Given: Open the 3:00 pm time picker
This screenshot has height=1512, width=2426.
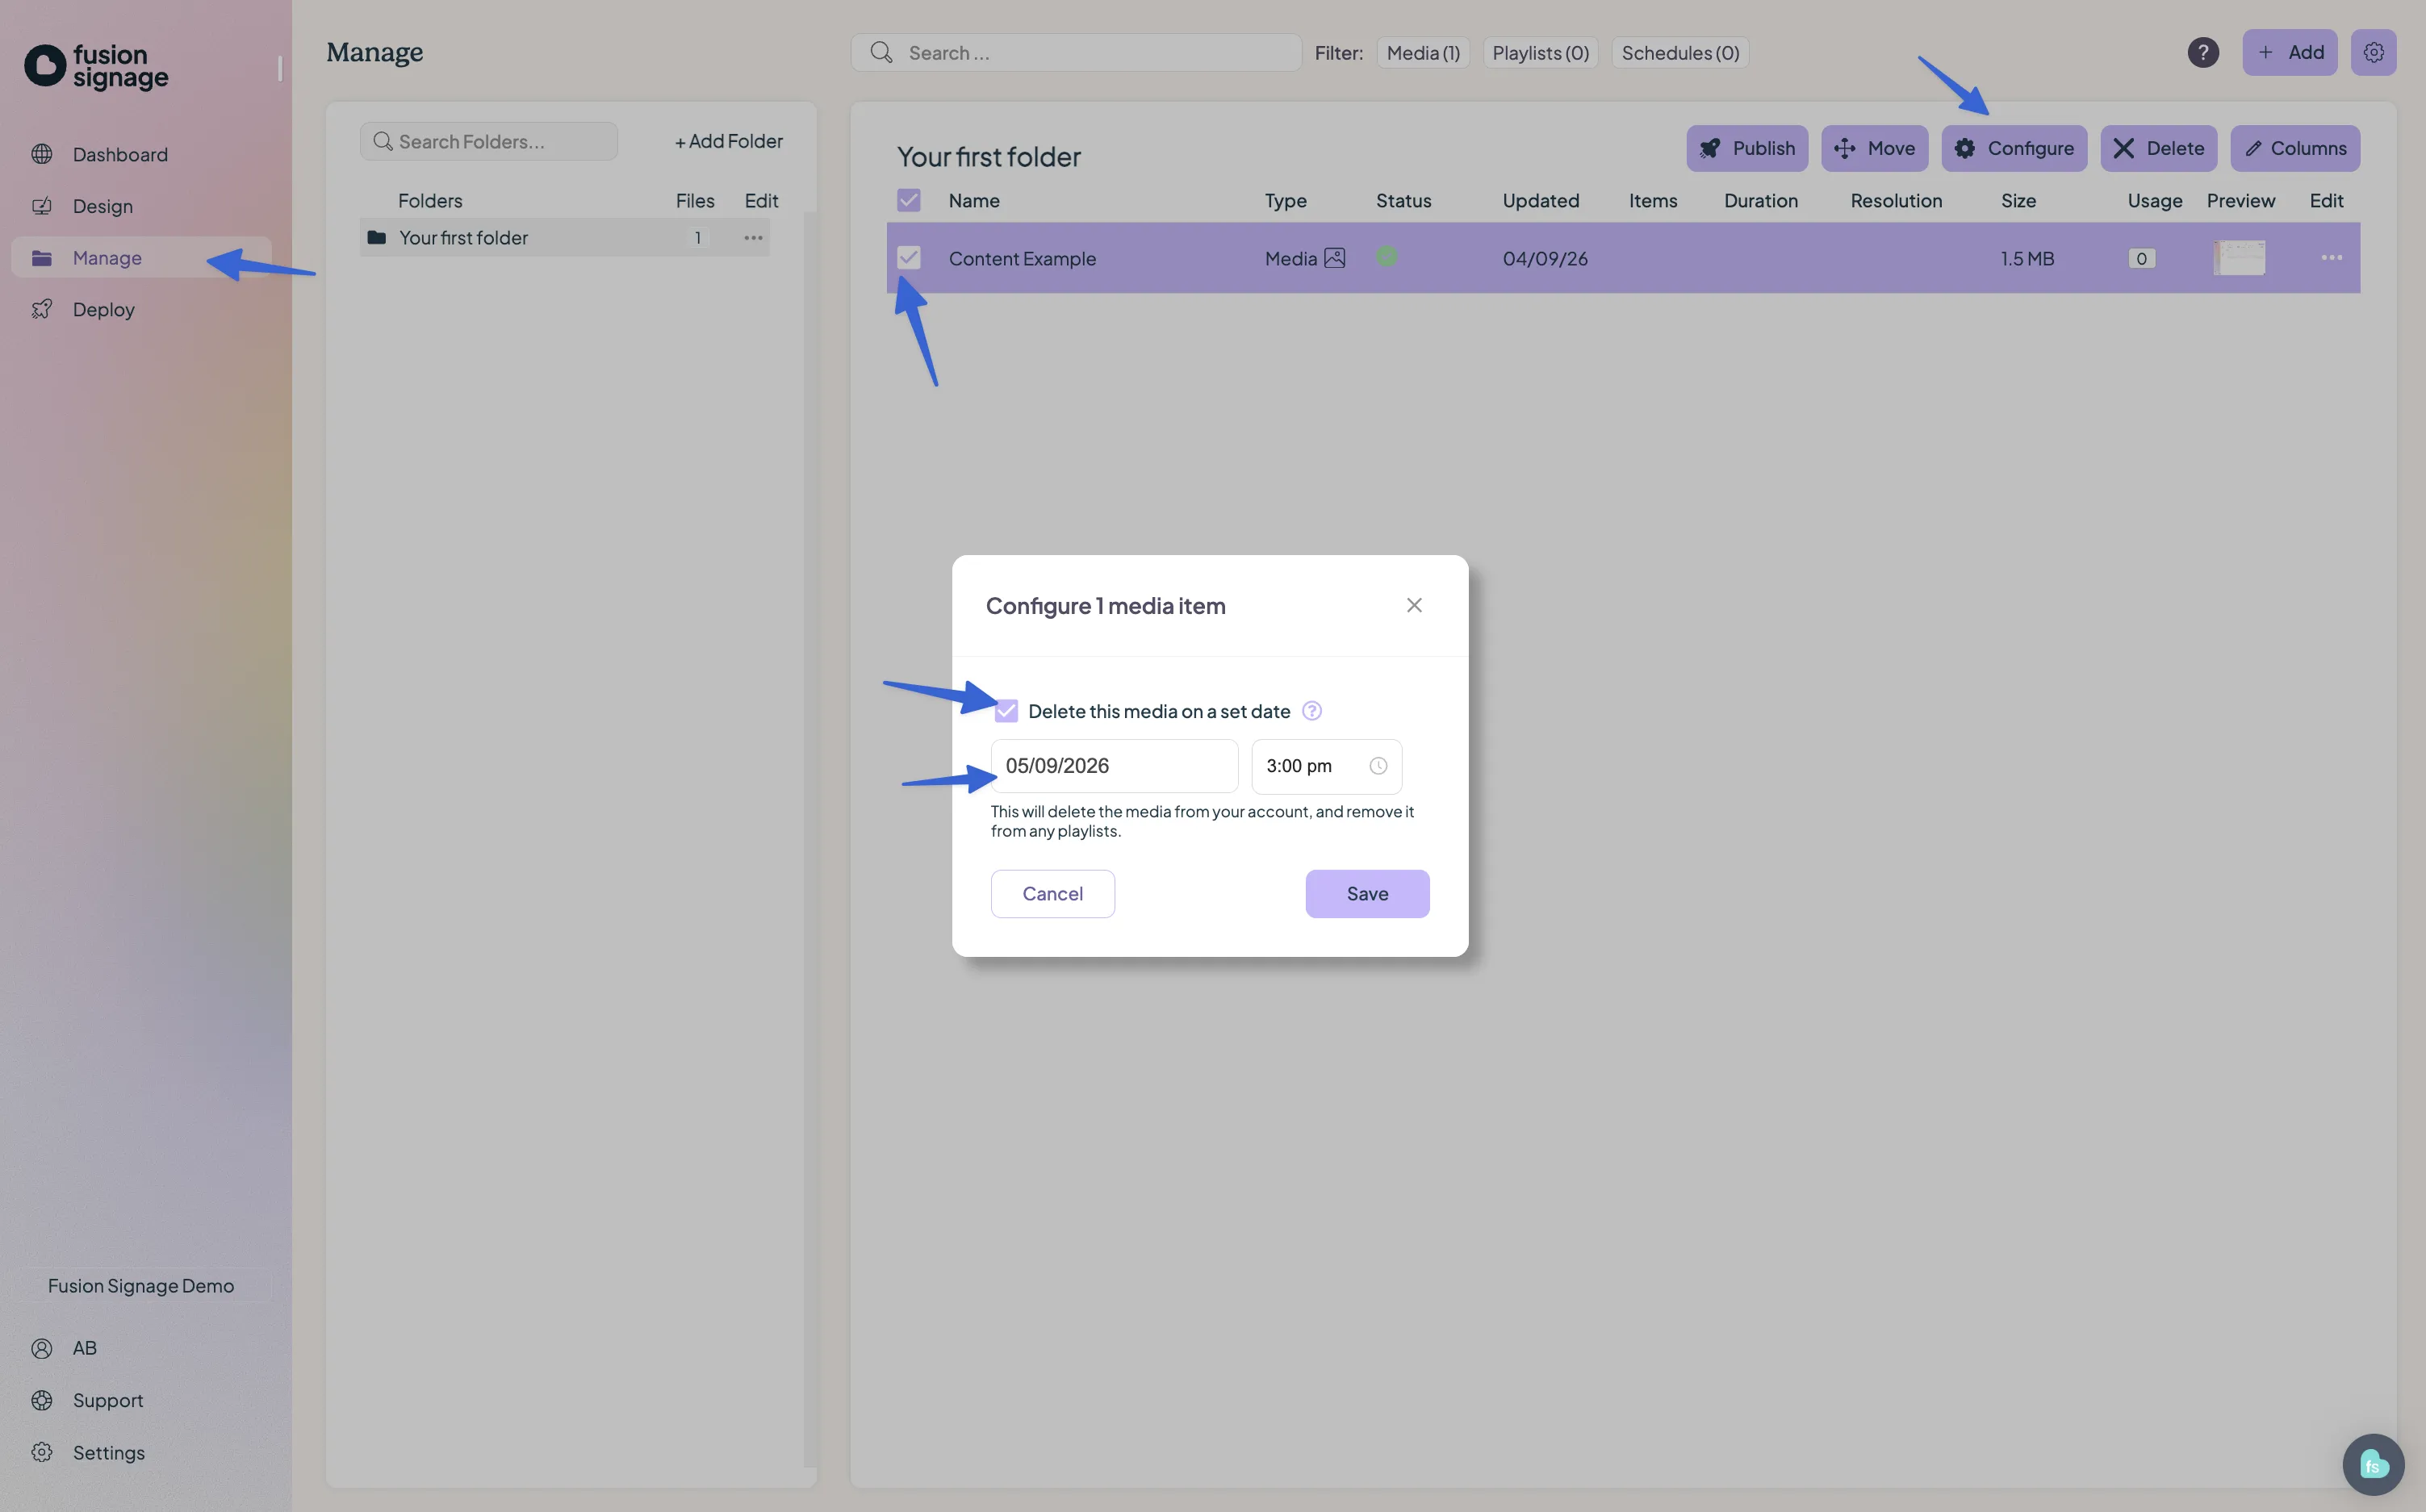Looking at the screenshot, I should click(x=1326, y=766).
